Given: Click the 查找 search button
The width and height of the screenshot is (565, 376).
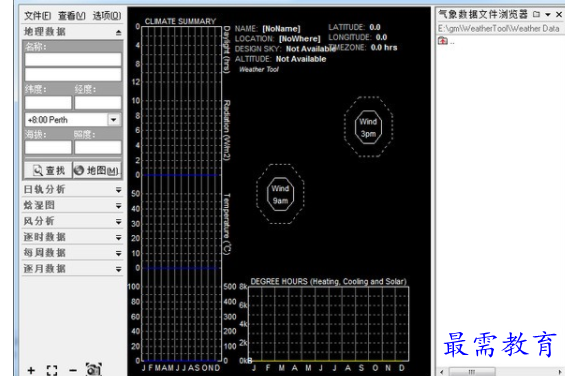Looking at the screenshot, I should (x=48, y=170).
